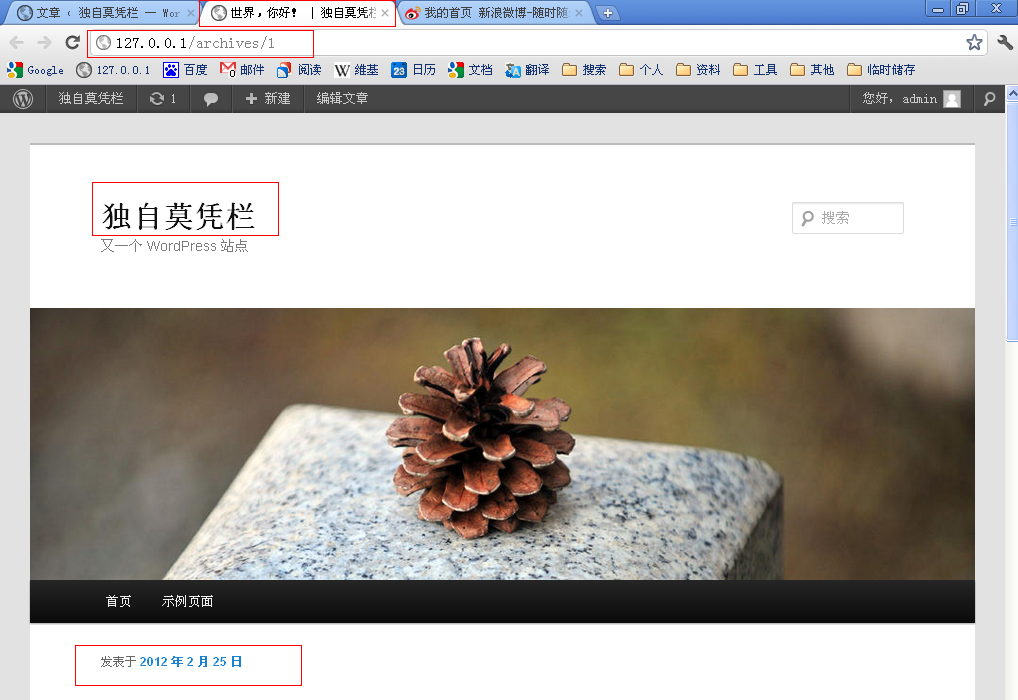Image resolution: width=1018 pixels, height=700 pixels.
Task: Click the browser back arrow
Action: [x=16, y=43]
